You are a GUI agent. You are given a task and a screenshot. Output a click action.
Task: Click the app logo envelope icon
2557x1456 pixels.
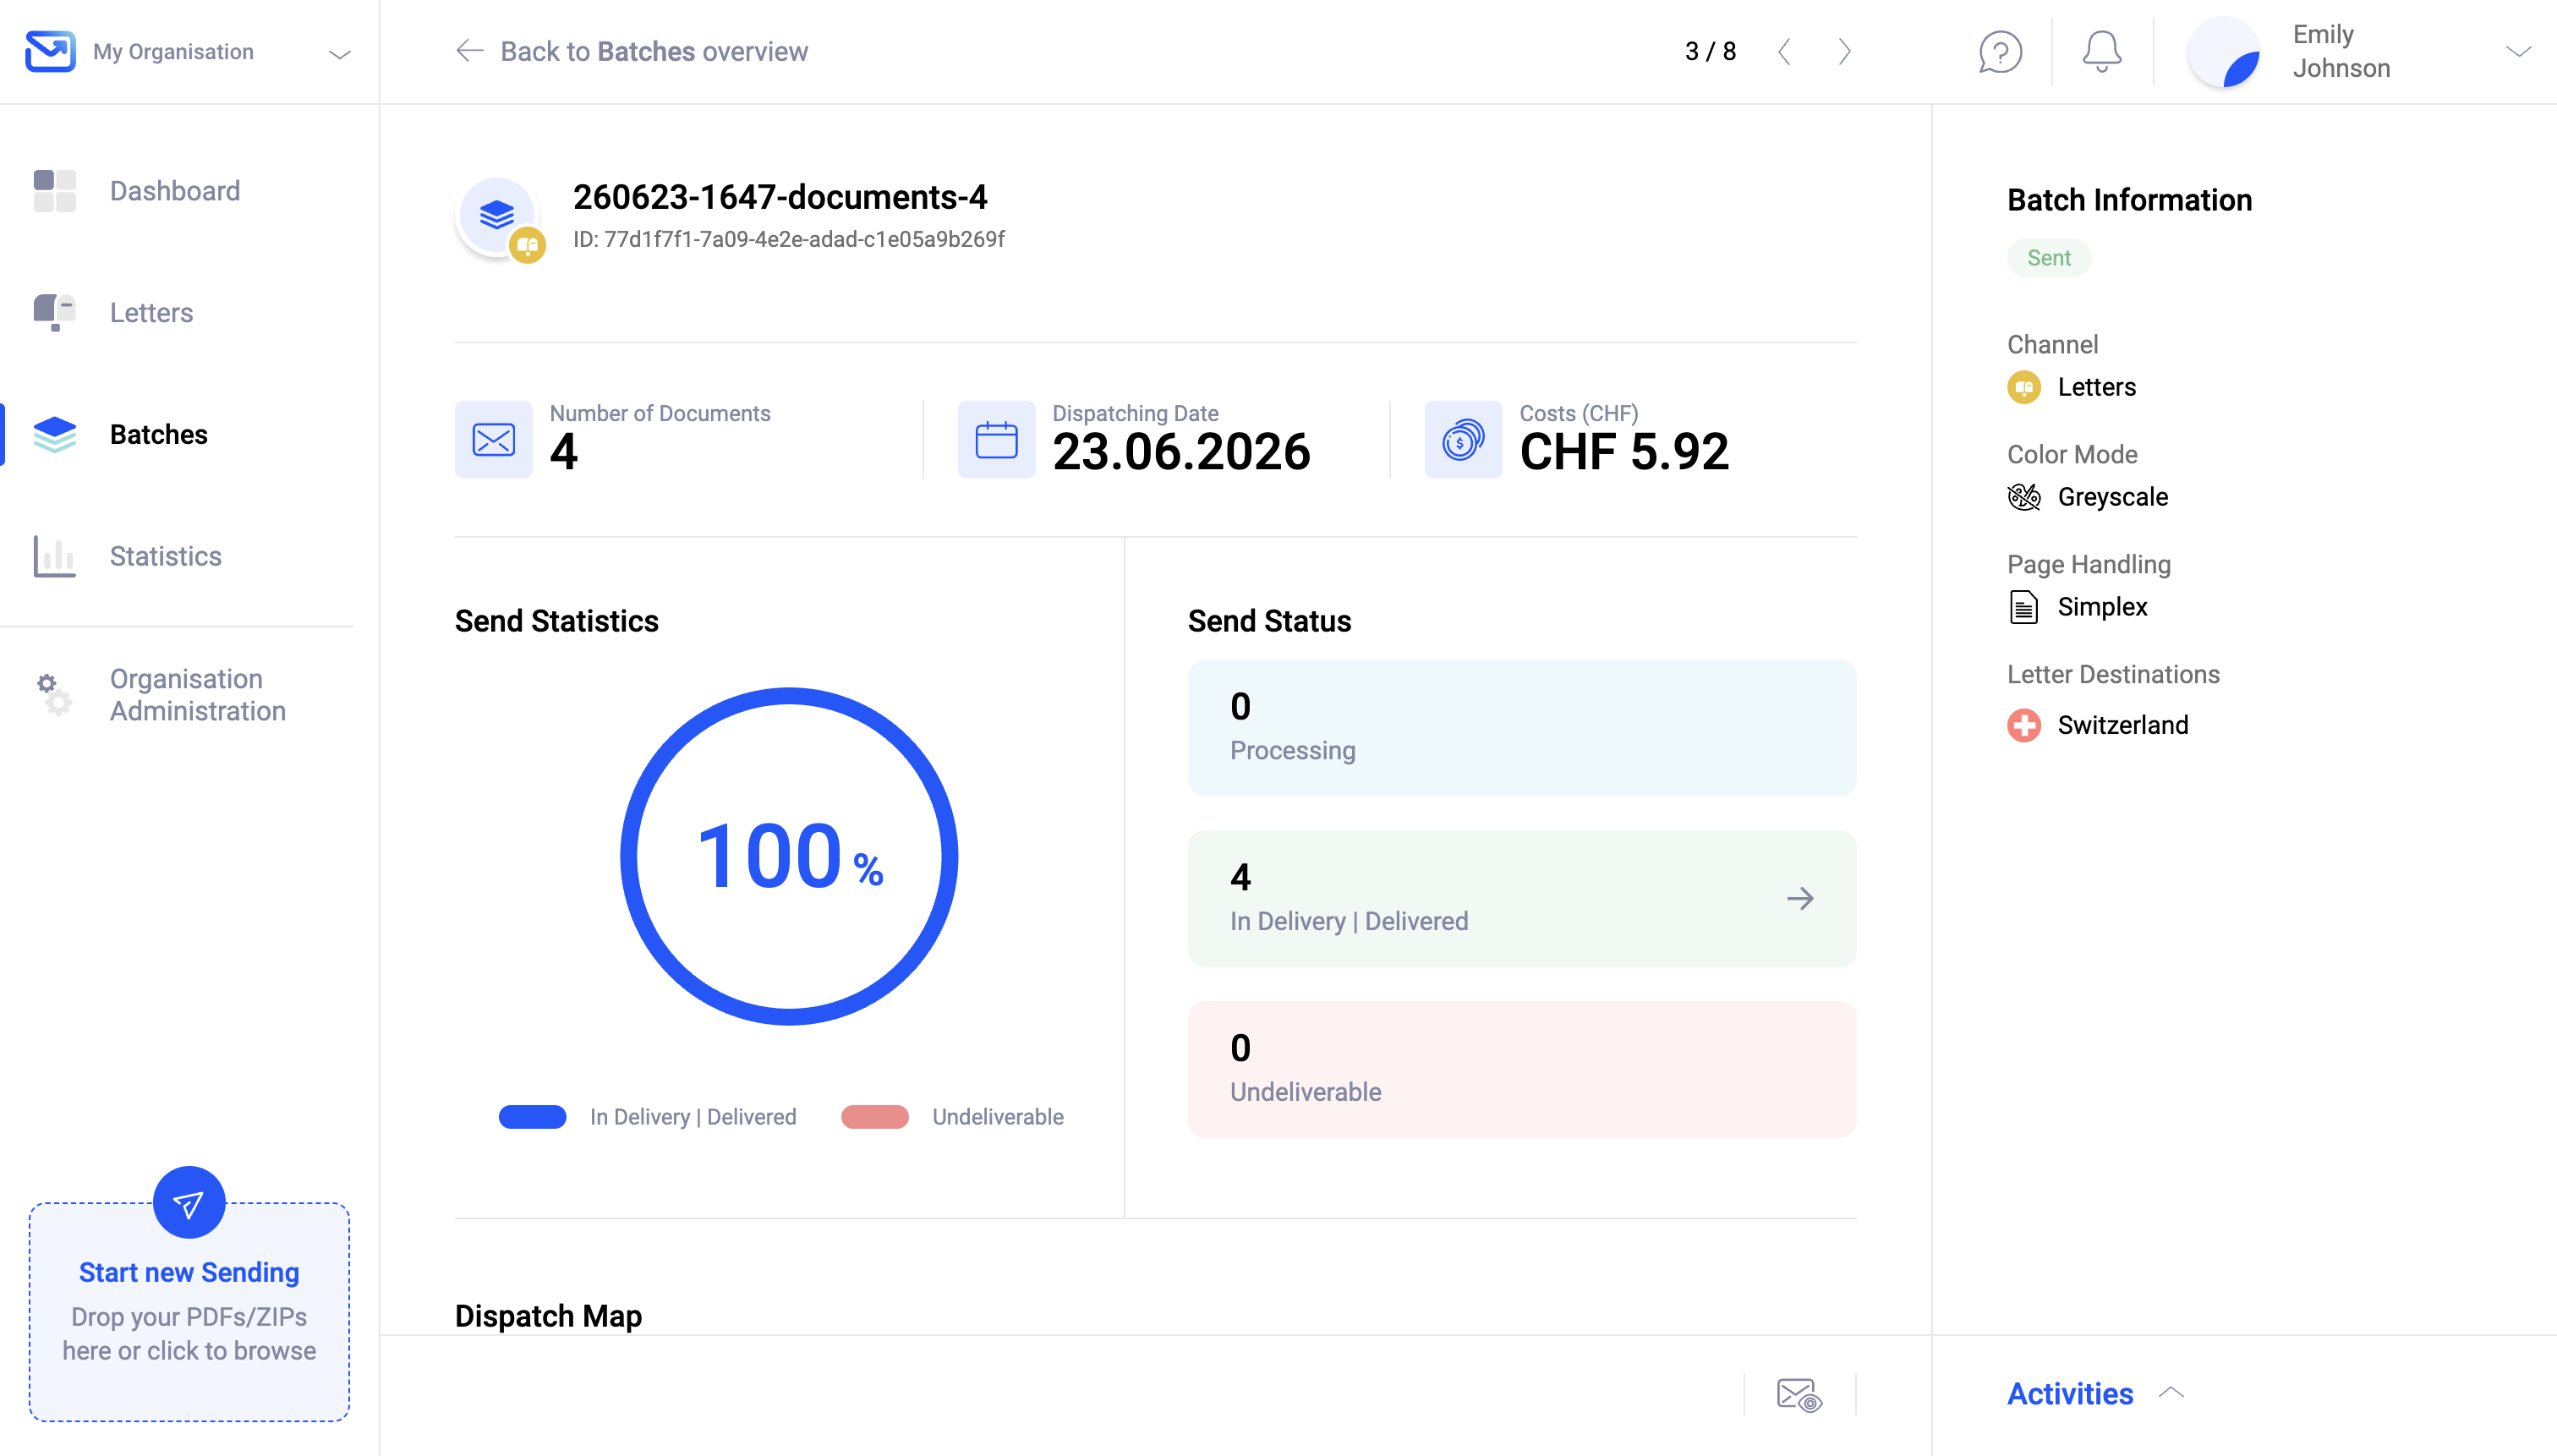tap(50, 51)
